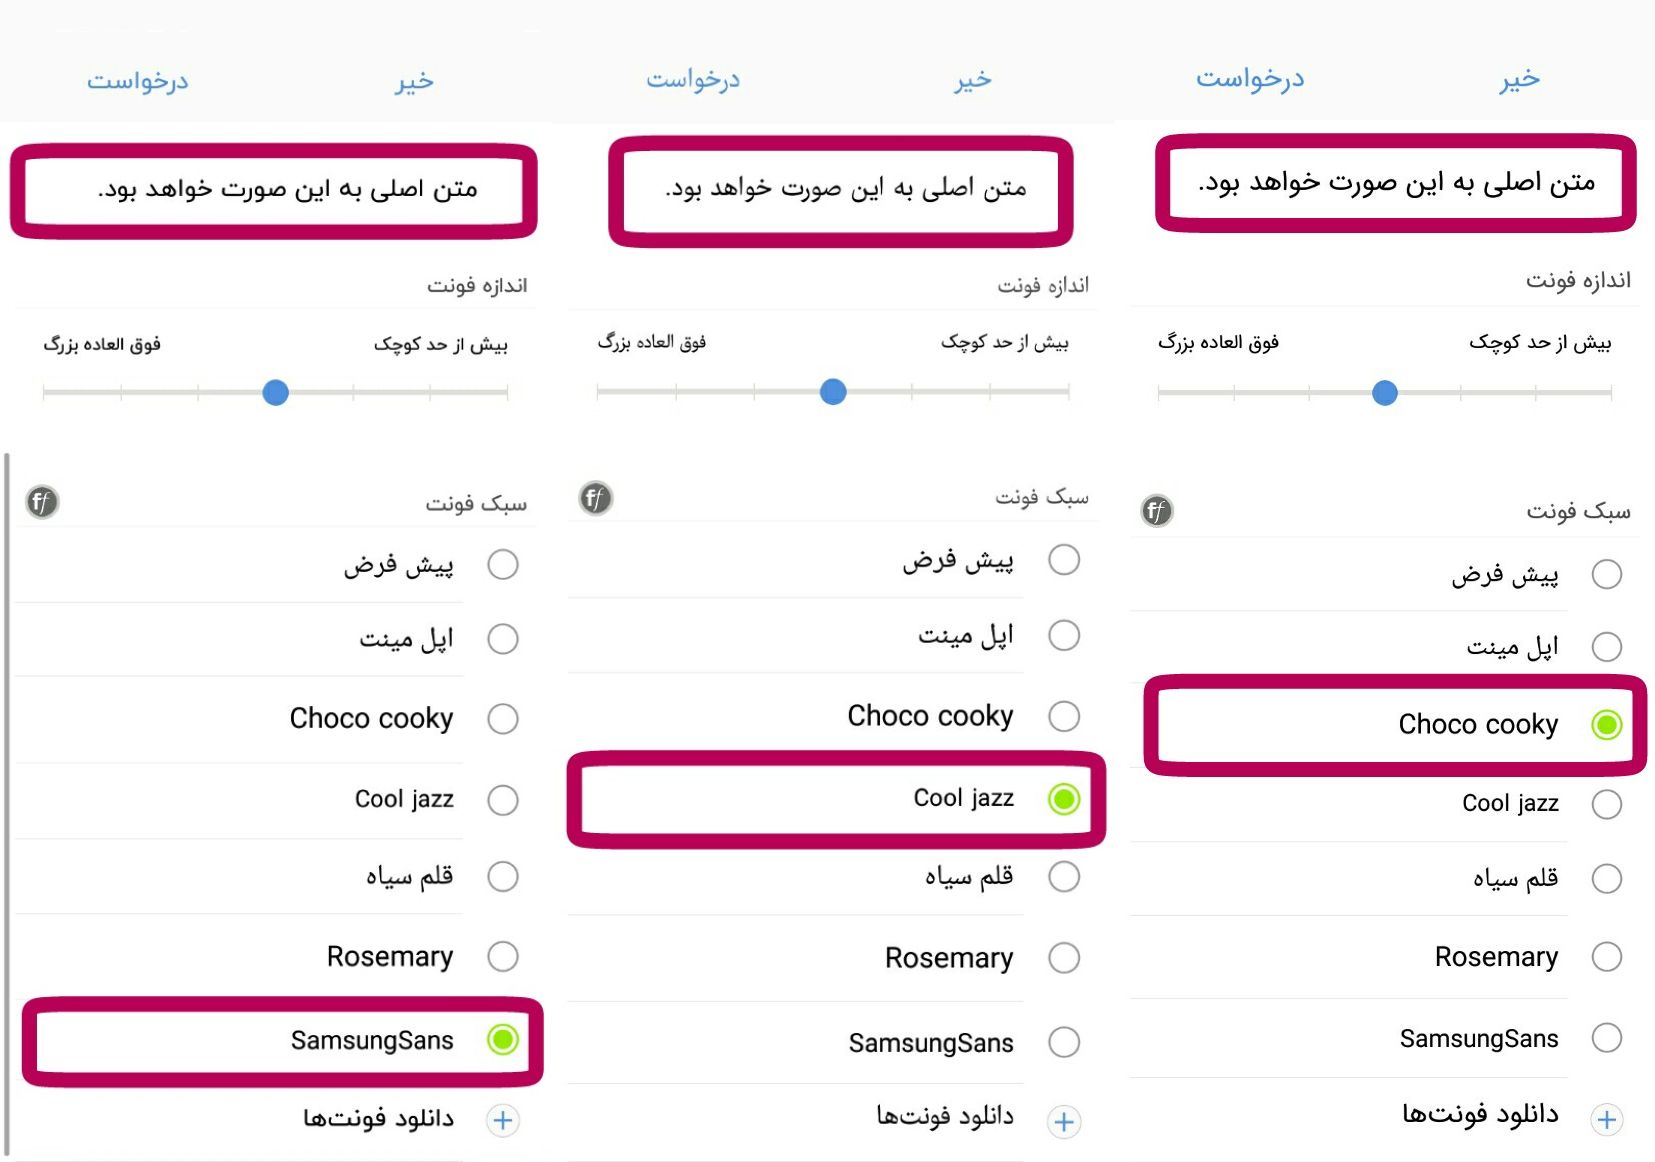Select Rosemary radio button in right panel

coord(1606,957)
